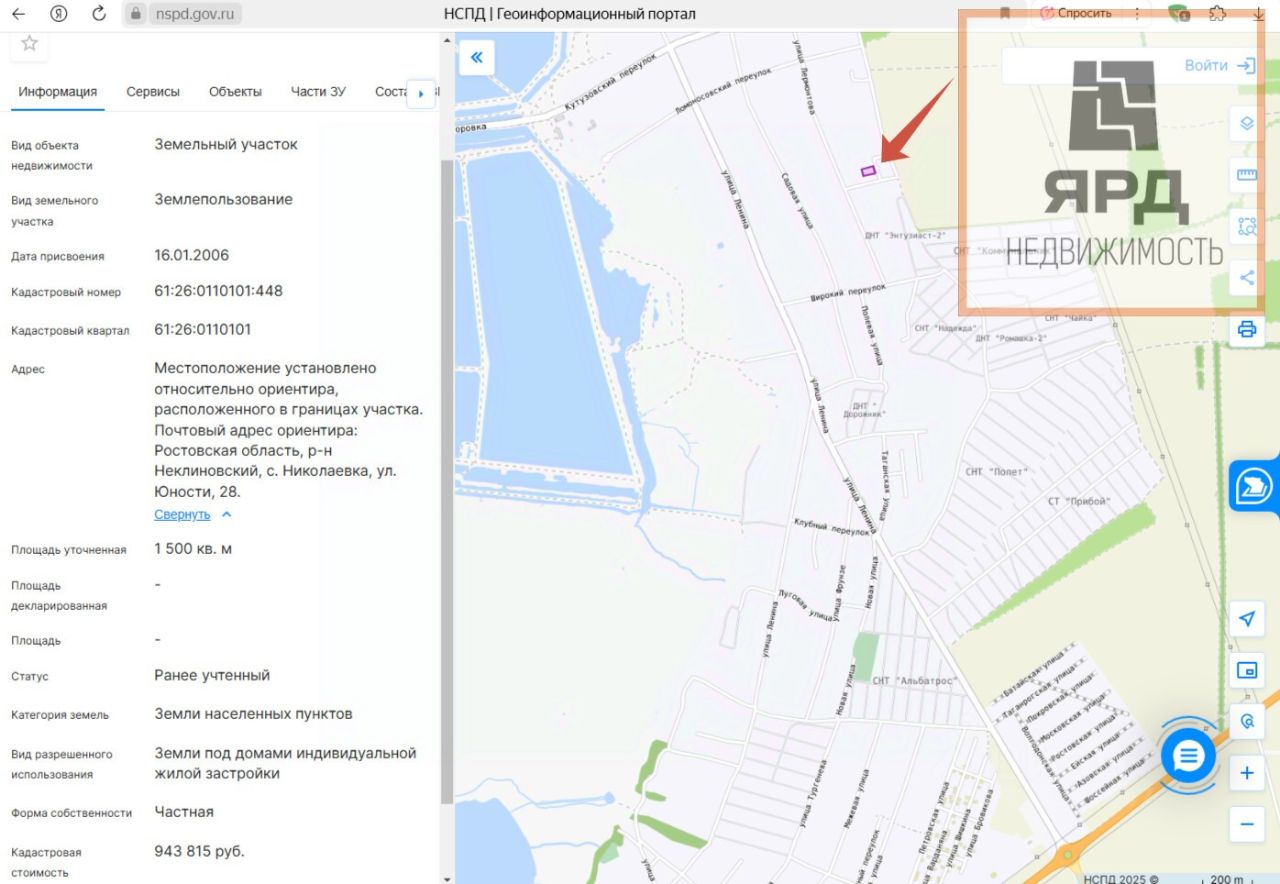Click the padlock site security icon
Screen dimensions: 1280x884
[135, 14]
